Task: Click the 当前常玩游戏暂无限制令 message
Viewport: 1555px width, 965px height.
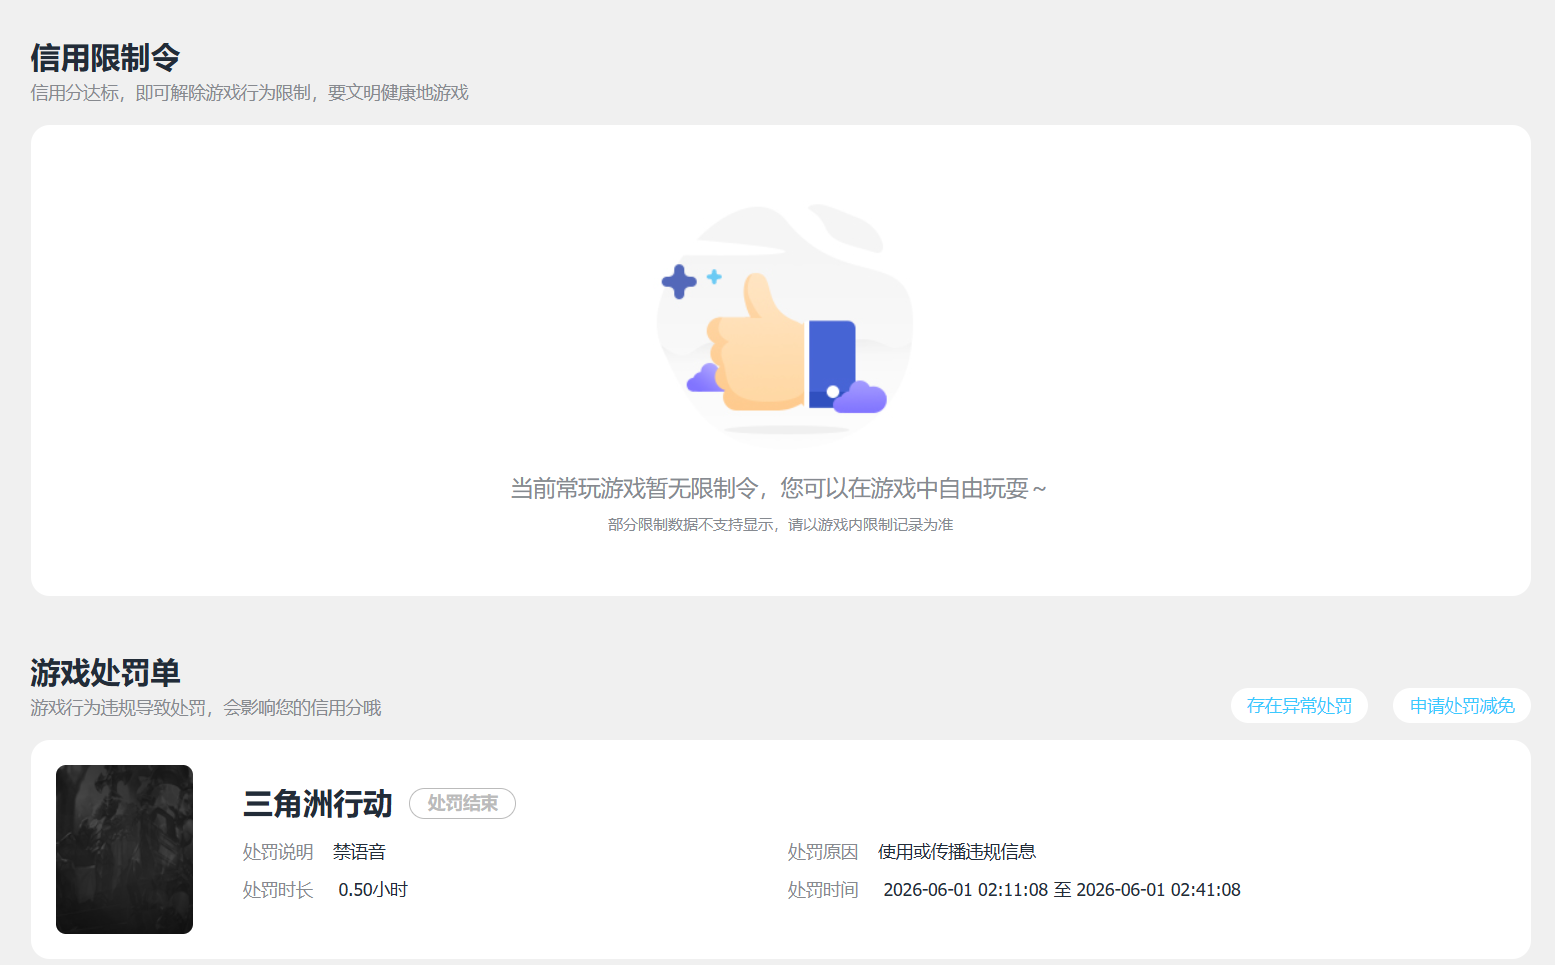Action: pyautogui.click(x=778, y=488)
